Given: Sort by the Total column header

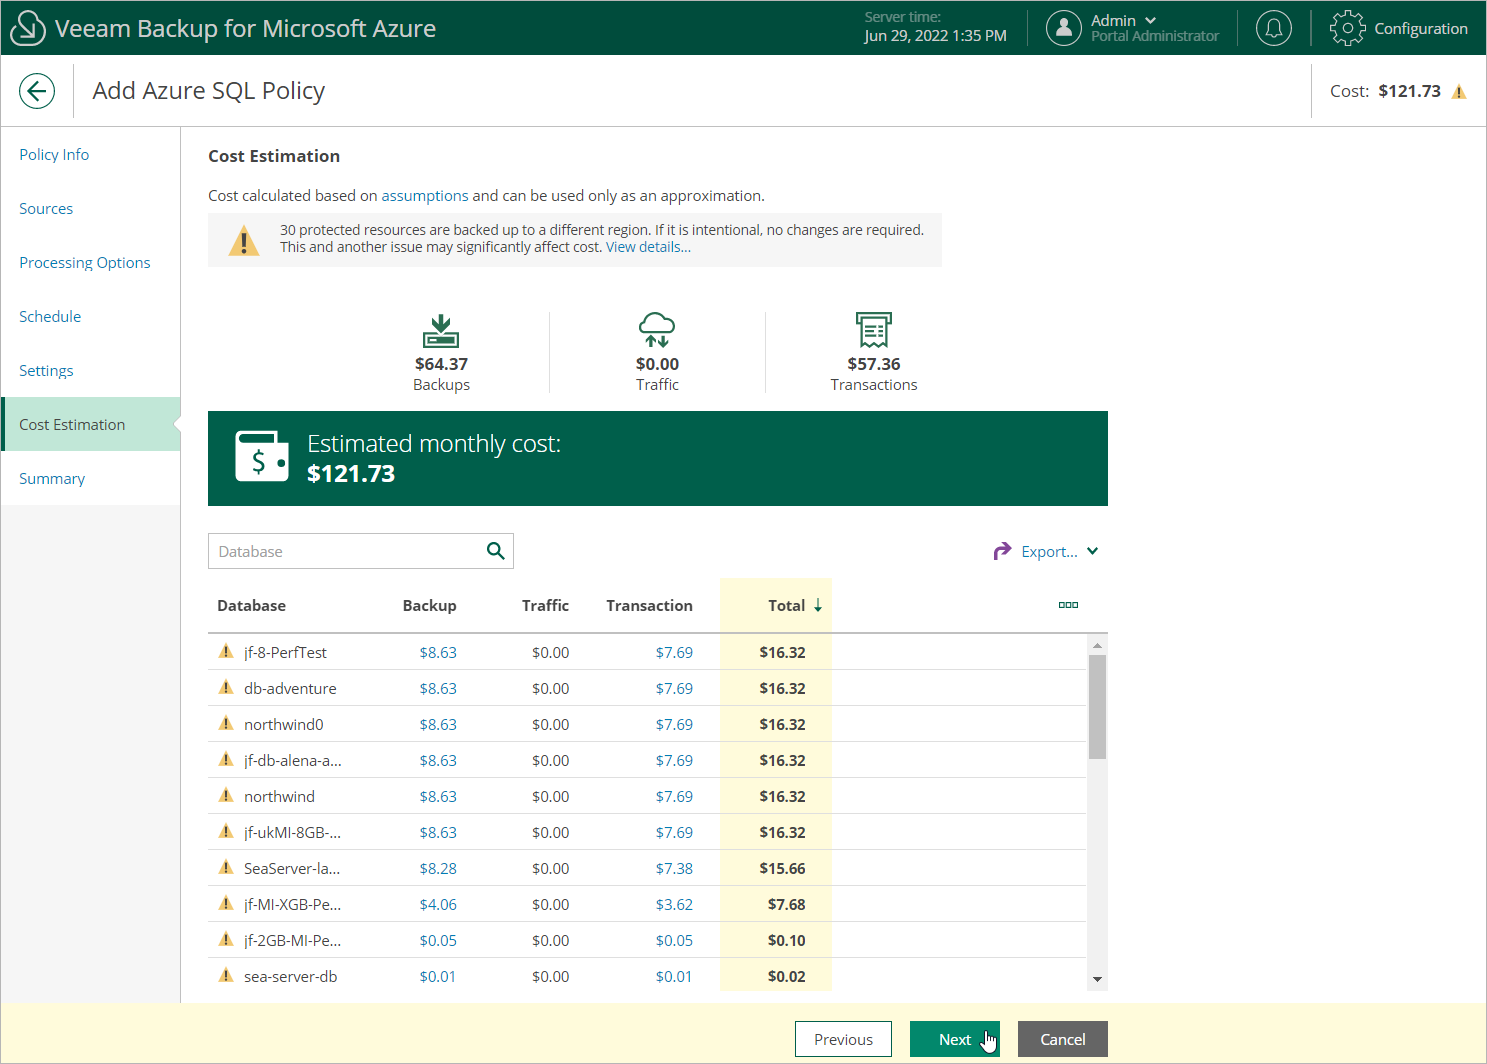Looking at the screenshot, I should click(786, 605).
